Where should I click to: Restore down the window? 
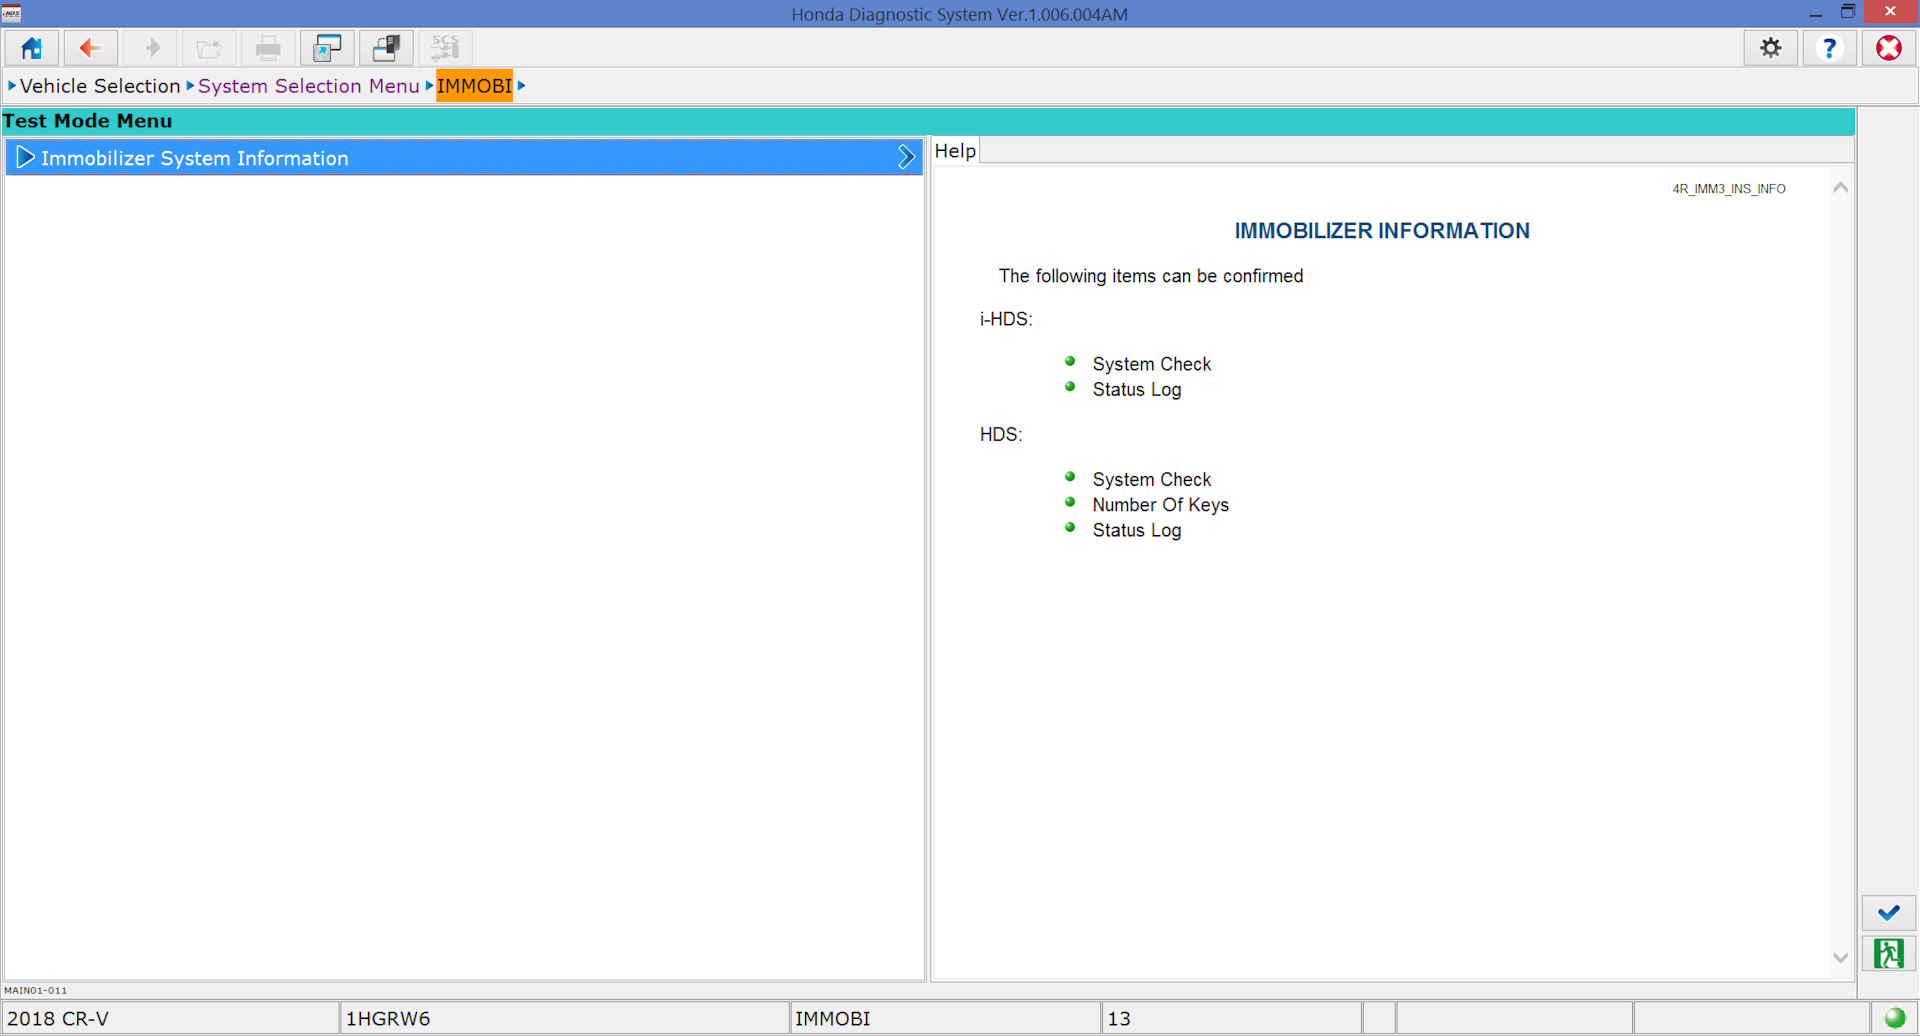(x=1848, y=12)
